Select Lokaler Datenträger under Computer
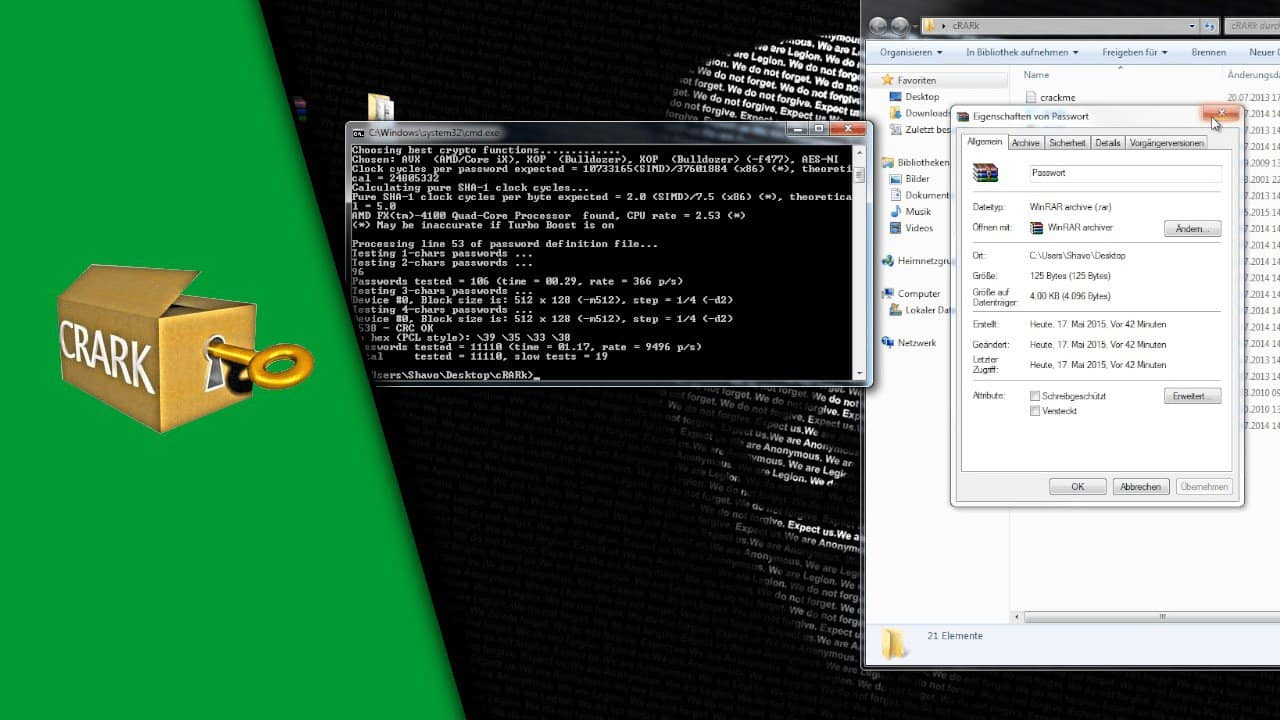Screen dimensions: 1280x720 coord(919,310)
